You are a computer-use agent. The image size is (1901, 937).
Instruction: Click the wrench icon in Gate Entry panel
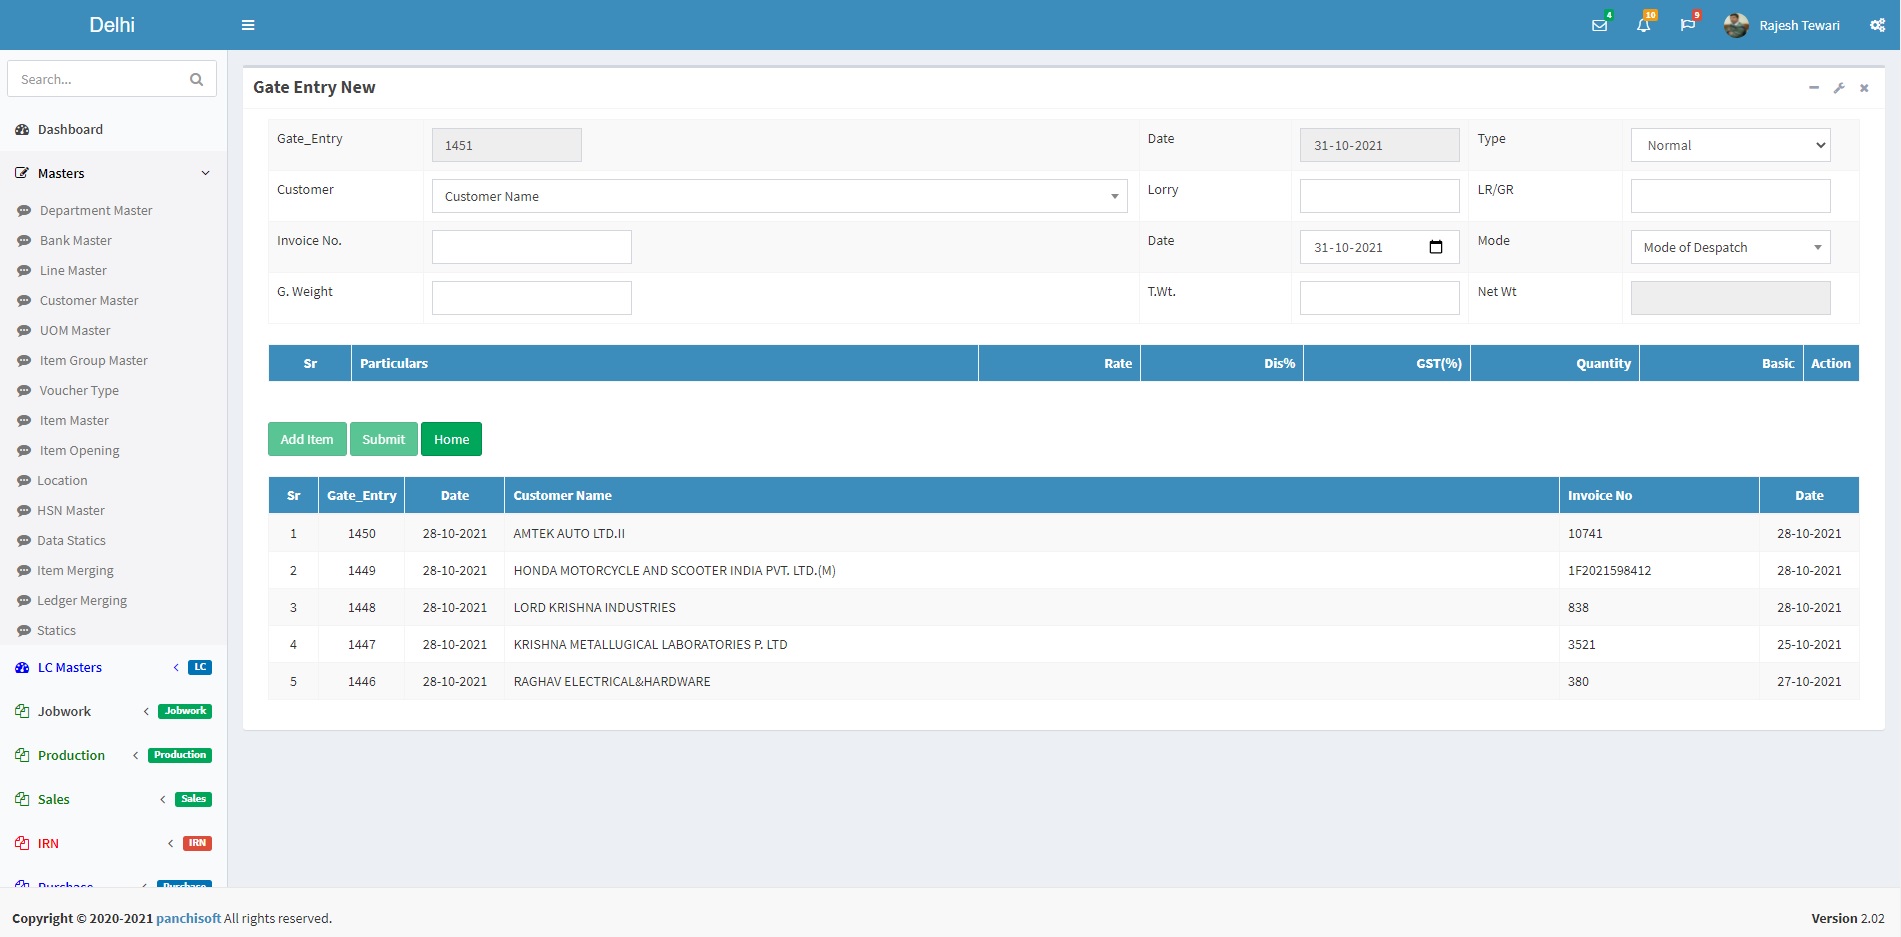point(1838,88)
